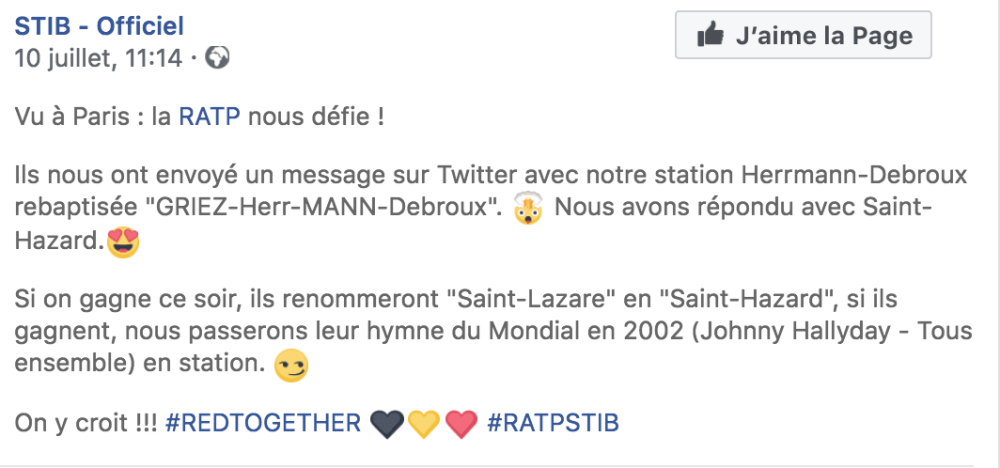Screen dimensions: 1000x468
Task: Click the heart-eyes emoji after Saint-Hazard
Action: point(124,242)
